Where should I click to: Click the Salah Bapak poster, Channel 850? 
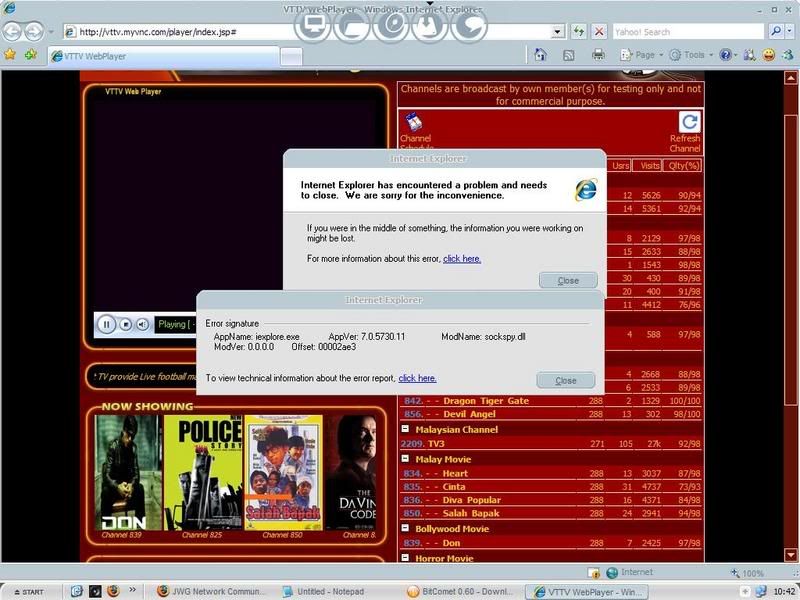[284, 472]
